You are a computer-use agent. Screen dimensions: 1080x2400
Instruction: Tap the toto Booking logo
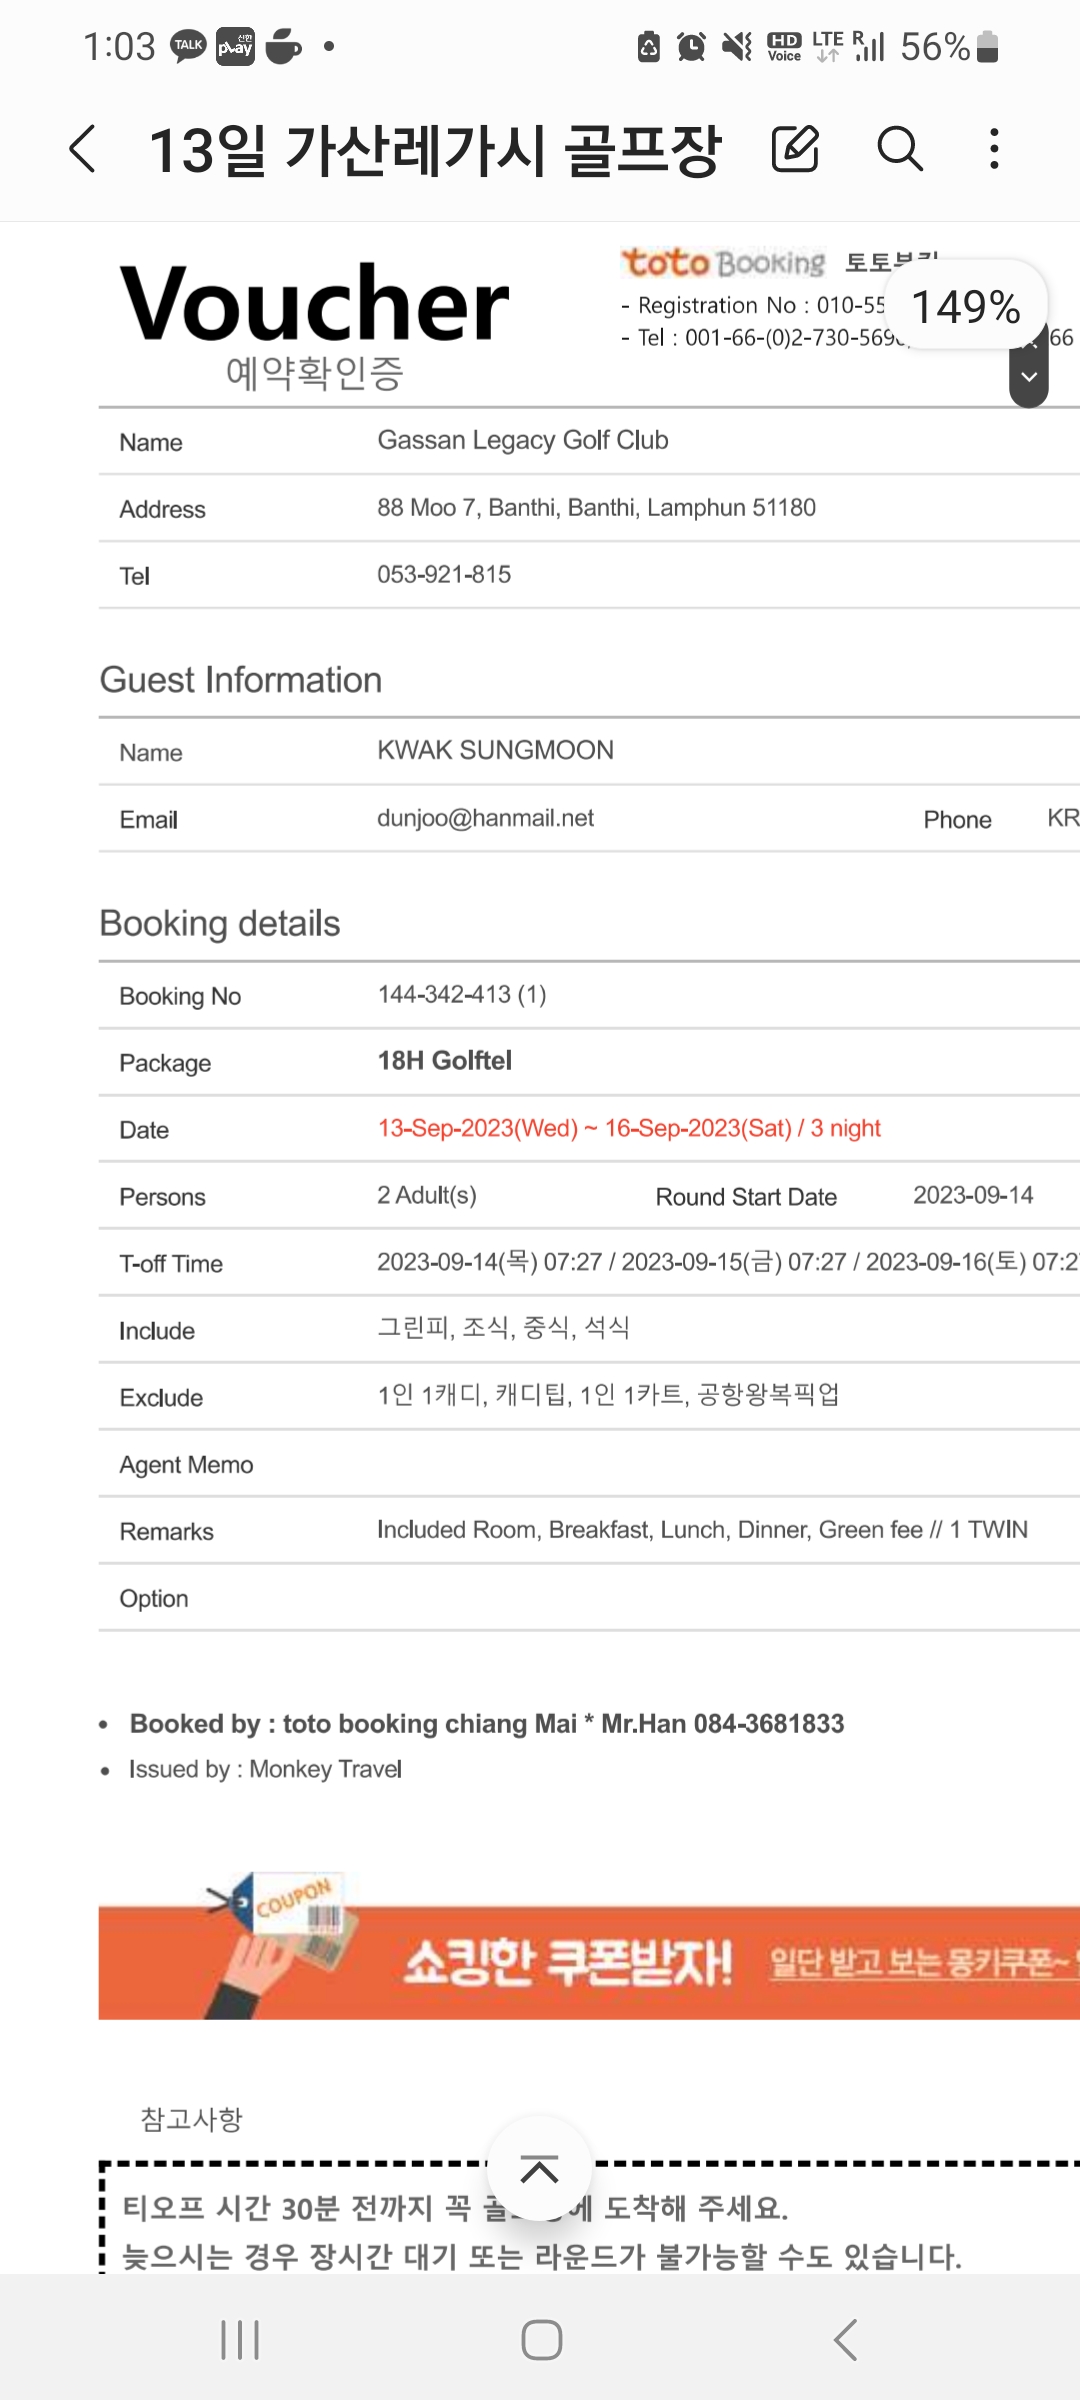click(724, 263)
